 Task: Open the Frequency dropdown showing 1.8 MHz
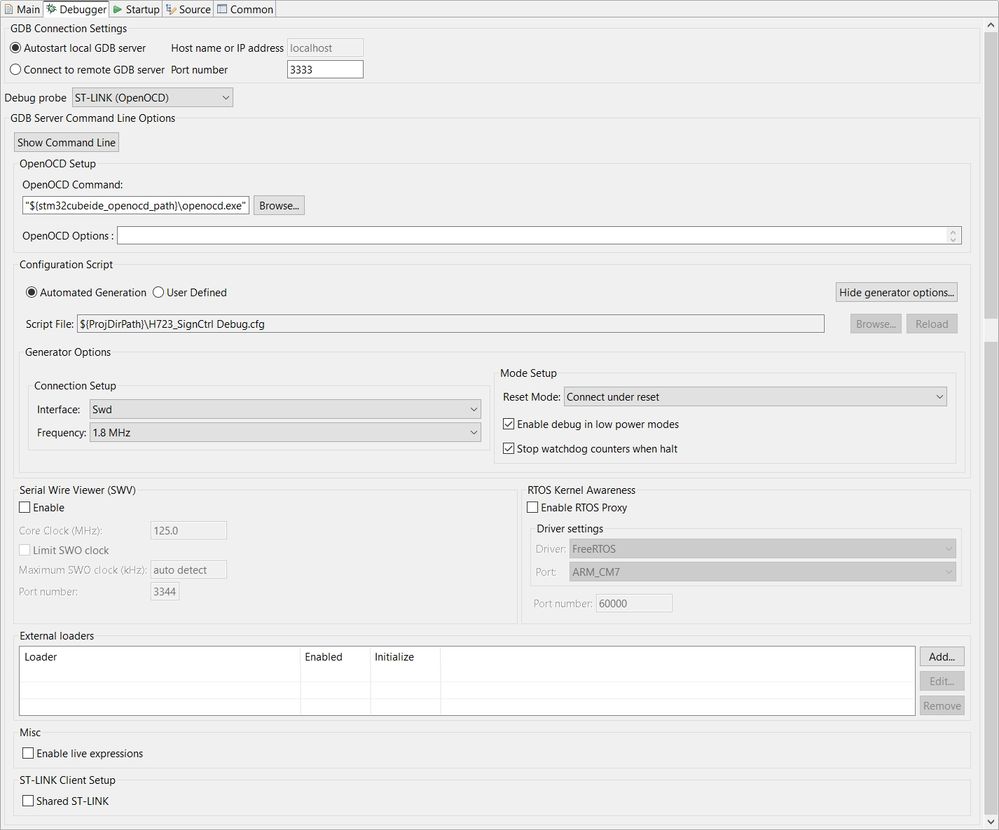(285, 433)
